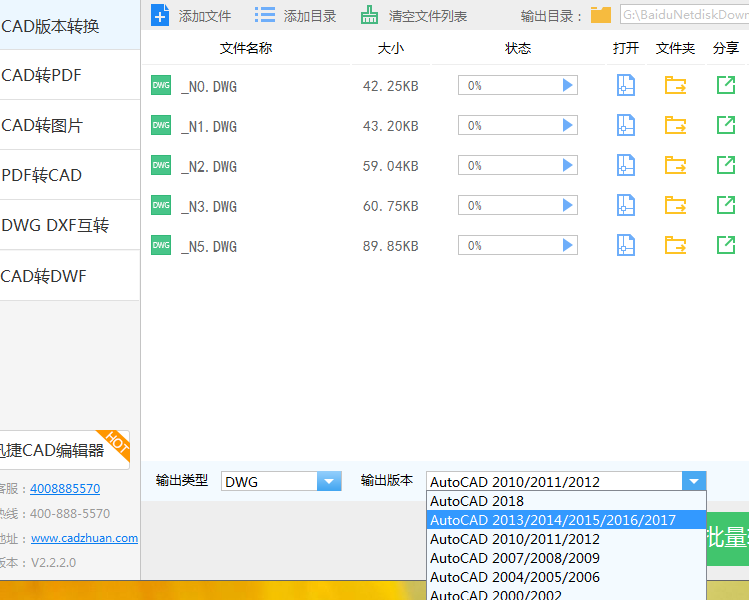
Task: Start conversion of _N3.DWG with play arrow
Action: (x=567, y=205)
